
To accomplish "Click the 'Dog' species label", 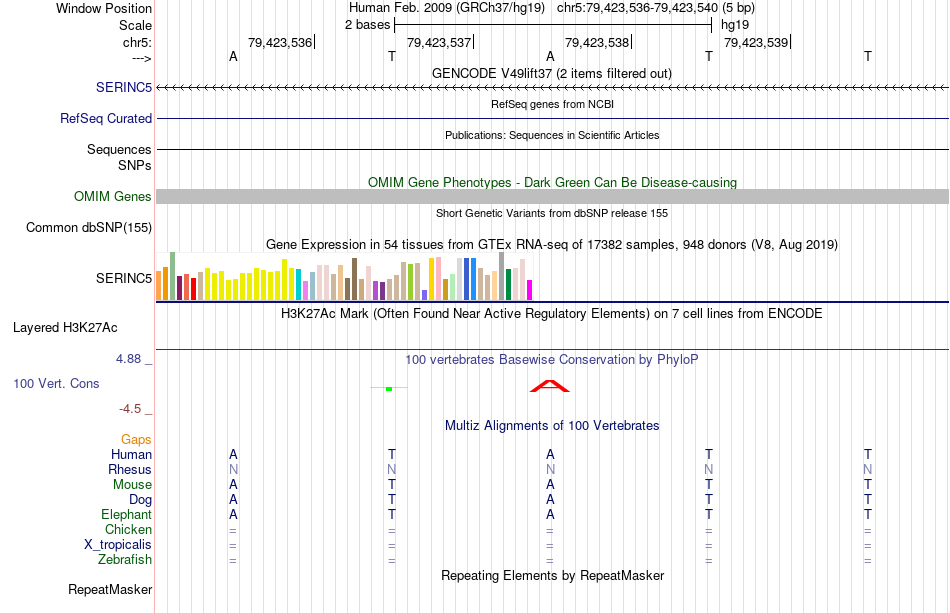I will click(140, 499).
